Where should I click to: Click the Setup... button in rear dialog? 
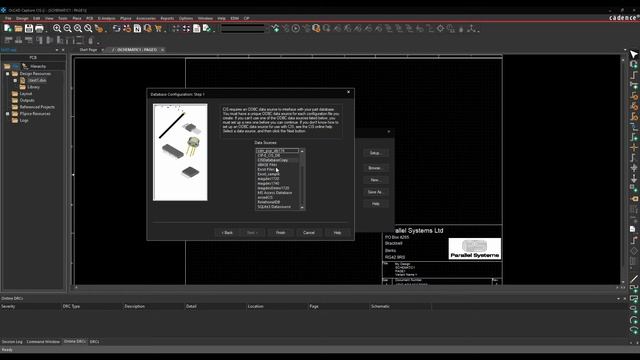tap(375, 153)
